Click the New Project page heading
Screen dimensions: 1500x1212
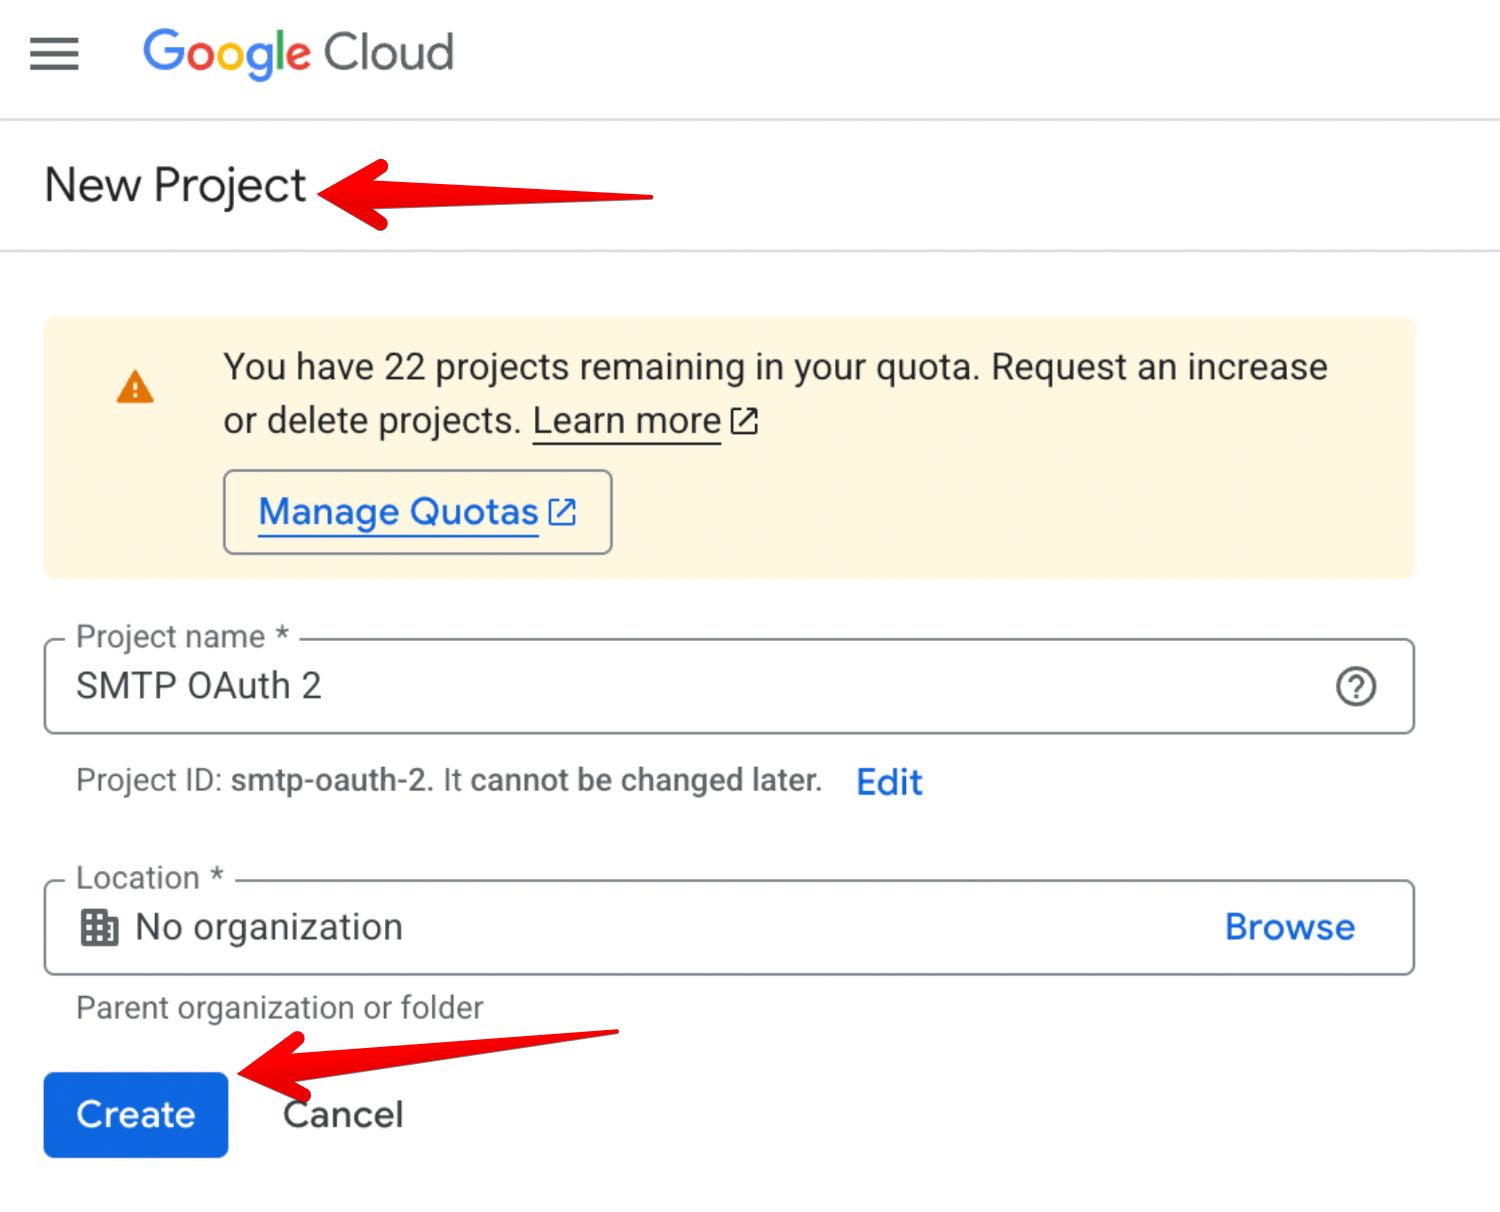176,186
